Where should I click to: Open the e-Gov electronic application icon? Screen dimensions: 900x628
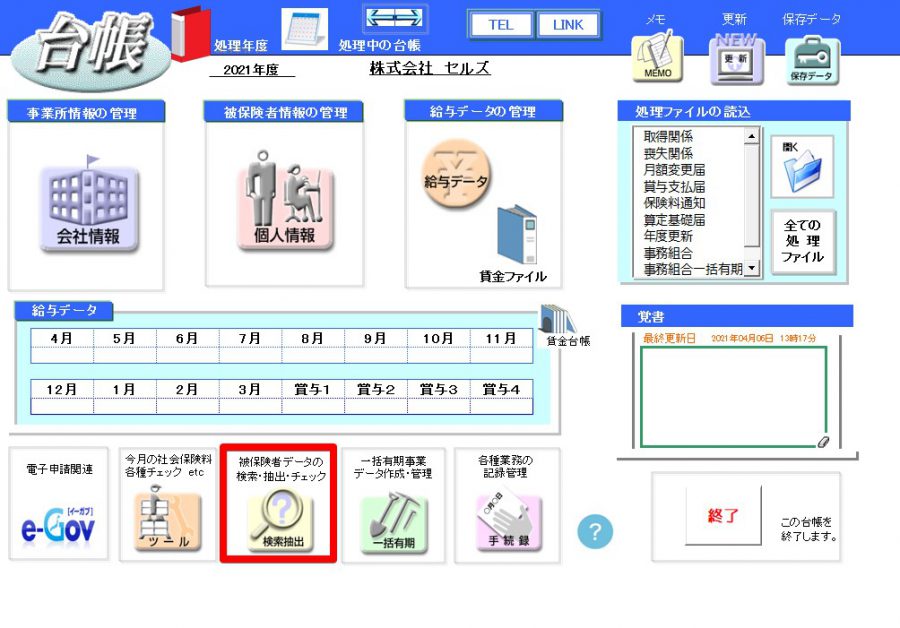tap(58, 525)
